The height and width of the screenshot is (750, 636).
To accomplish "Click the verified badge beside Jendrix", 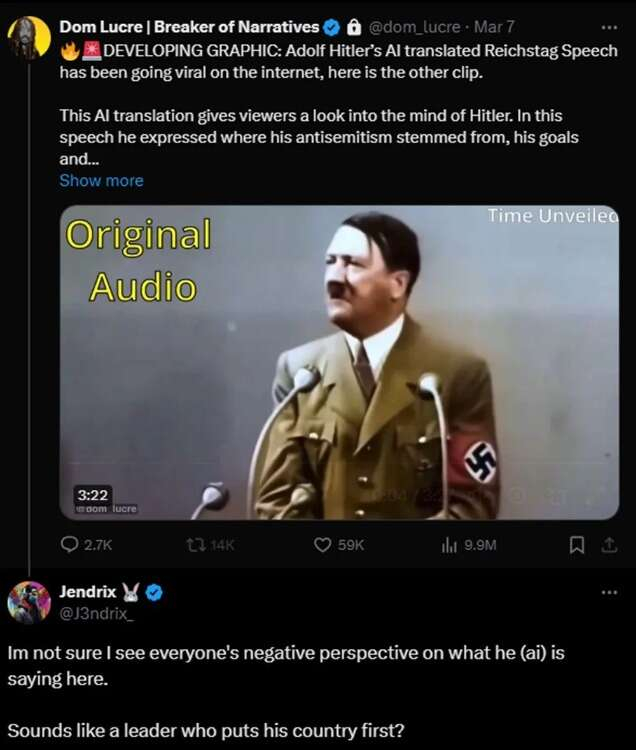I will point(154,592).
